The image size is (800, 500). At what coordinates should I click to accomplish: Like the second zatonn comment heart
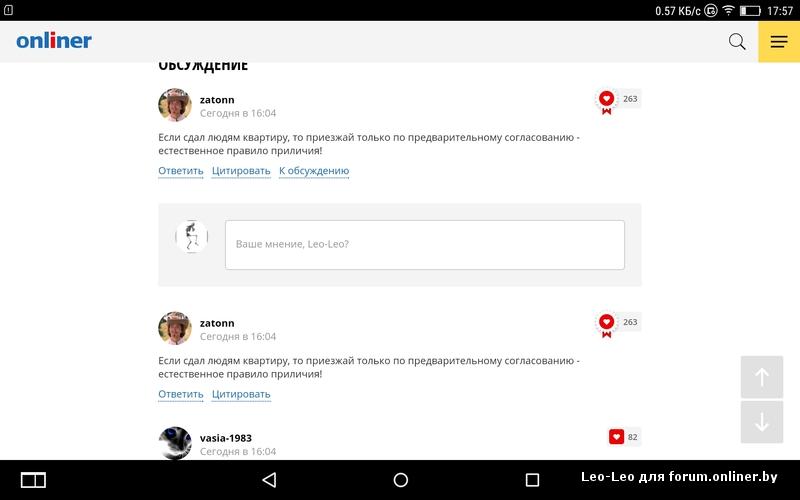coord(606,322)
